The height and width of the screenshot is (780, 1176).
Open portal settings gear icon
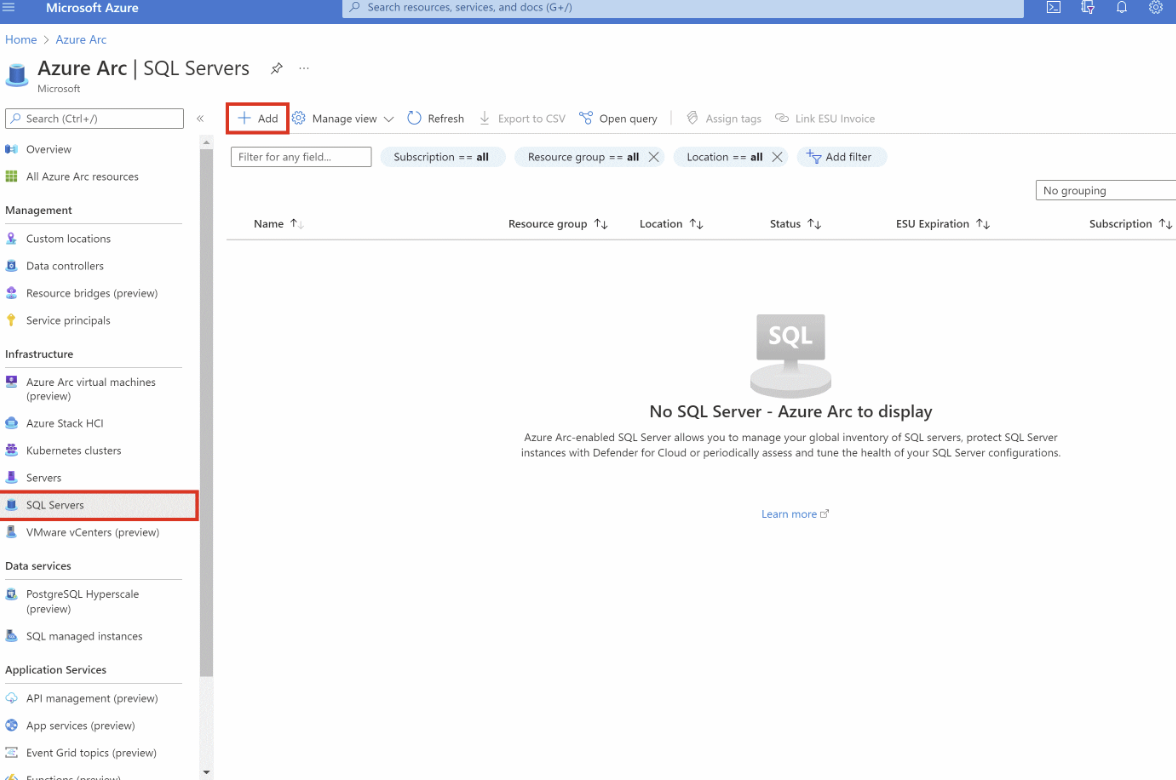1155,8
